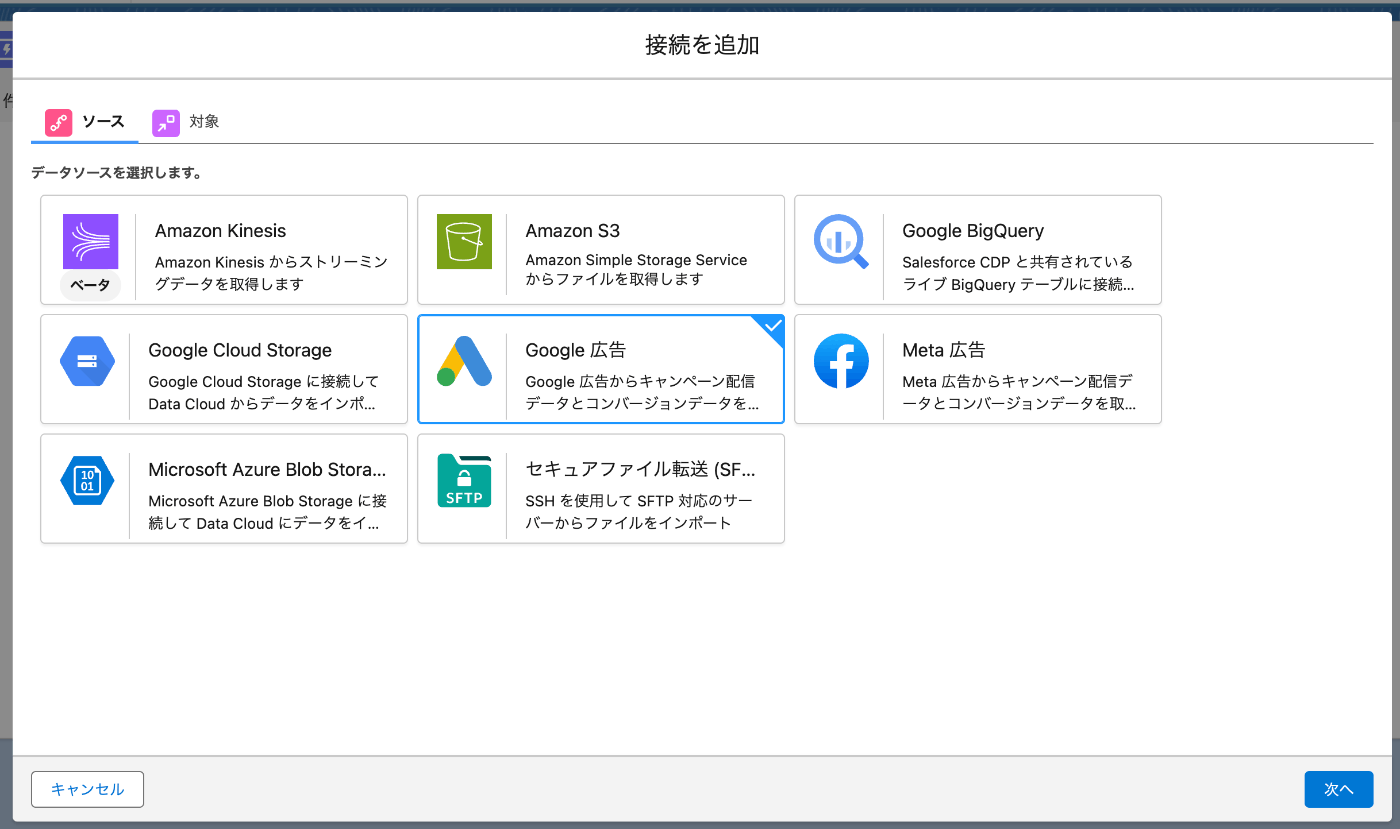Screen dimensions: 1400x829
Task: Click the Google 広告 campaign data description
Action: click(642, 393)
